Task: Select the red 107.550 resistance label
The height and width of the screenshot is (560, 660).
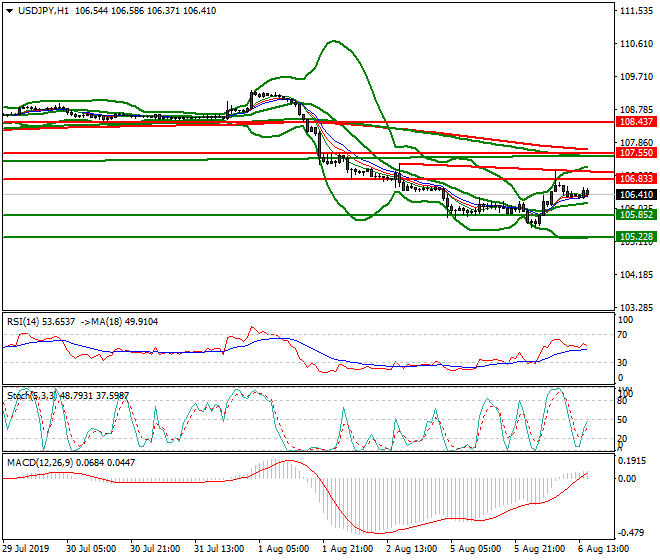Action: [x=636, y=154]
